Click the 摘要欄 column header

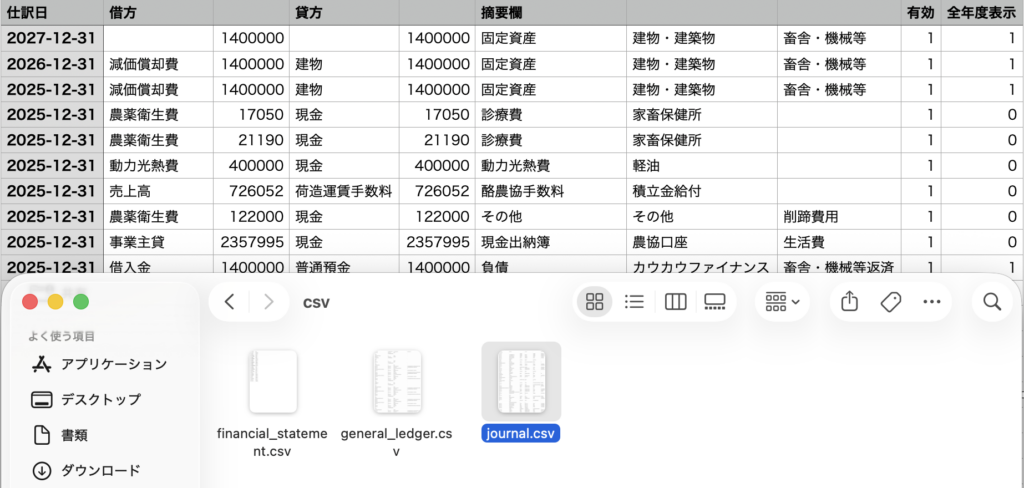click(x=501, y=12)
